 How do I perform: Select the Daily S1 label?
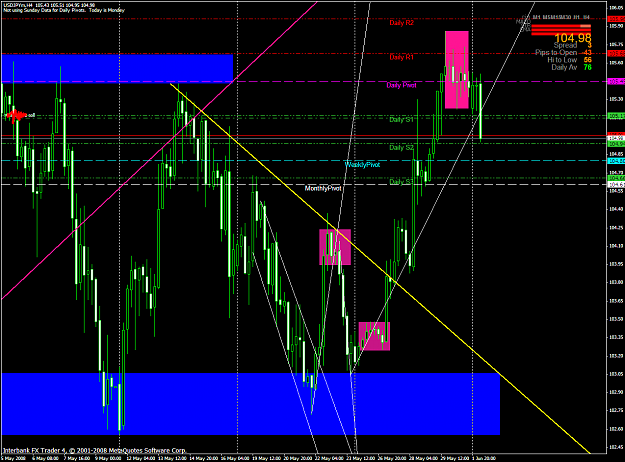coord(401,120)
